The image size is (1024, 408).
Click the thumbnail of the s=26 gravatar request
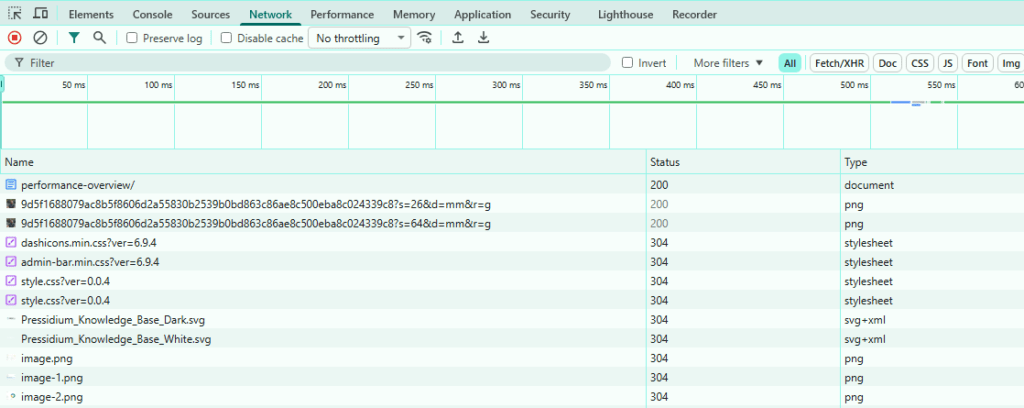pos(10,204)
